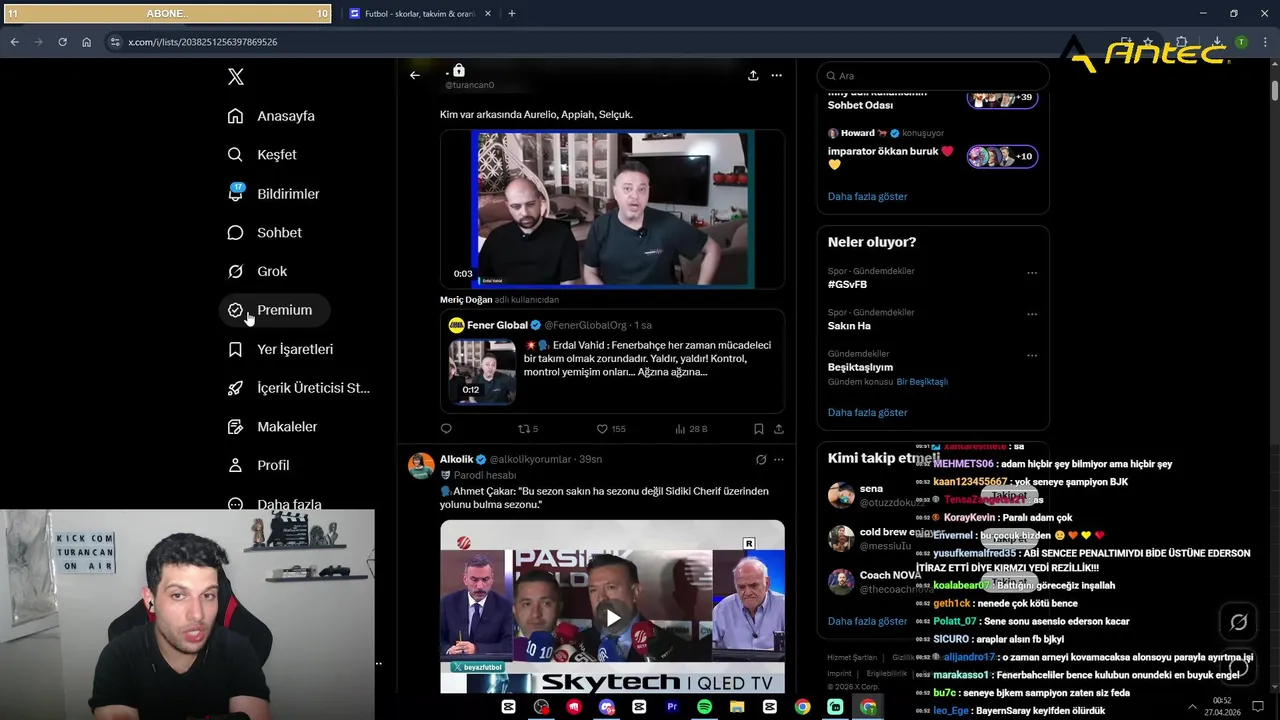Open İçerik Üreticisi Stüdyosu
The image size is (1280, 720).
299,388
